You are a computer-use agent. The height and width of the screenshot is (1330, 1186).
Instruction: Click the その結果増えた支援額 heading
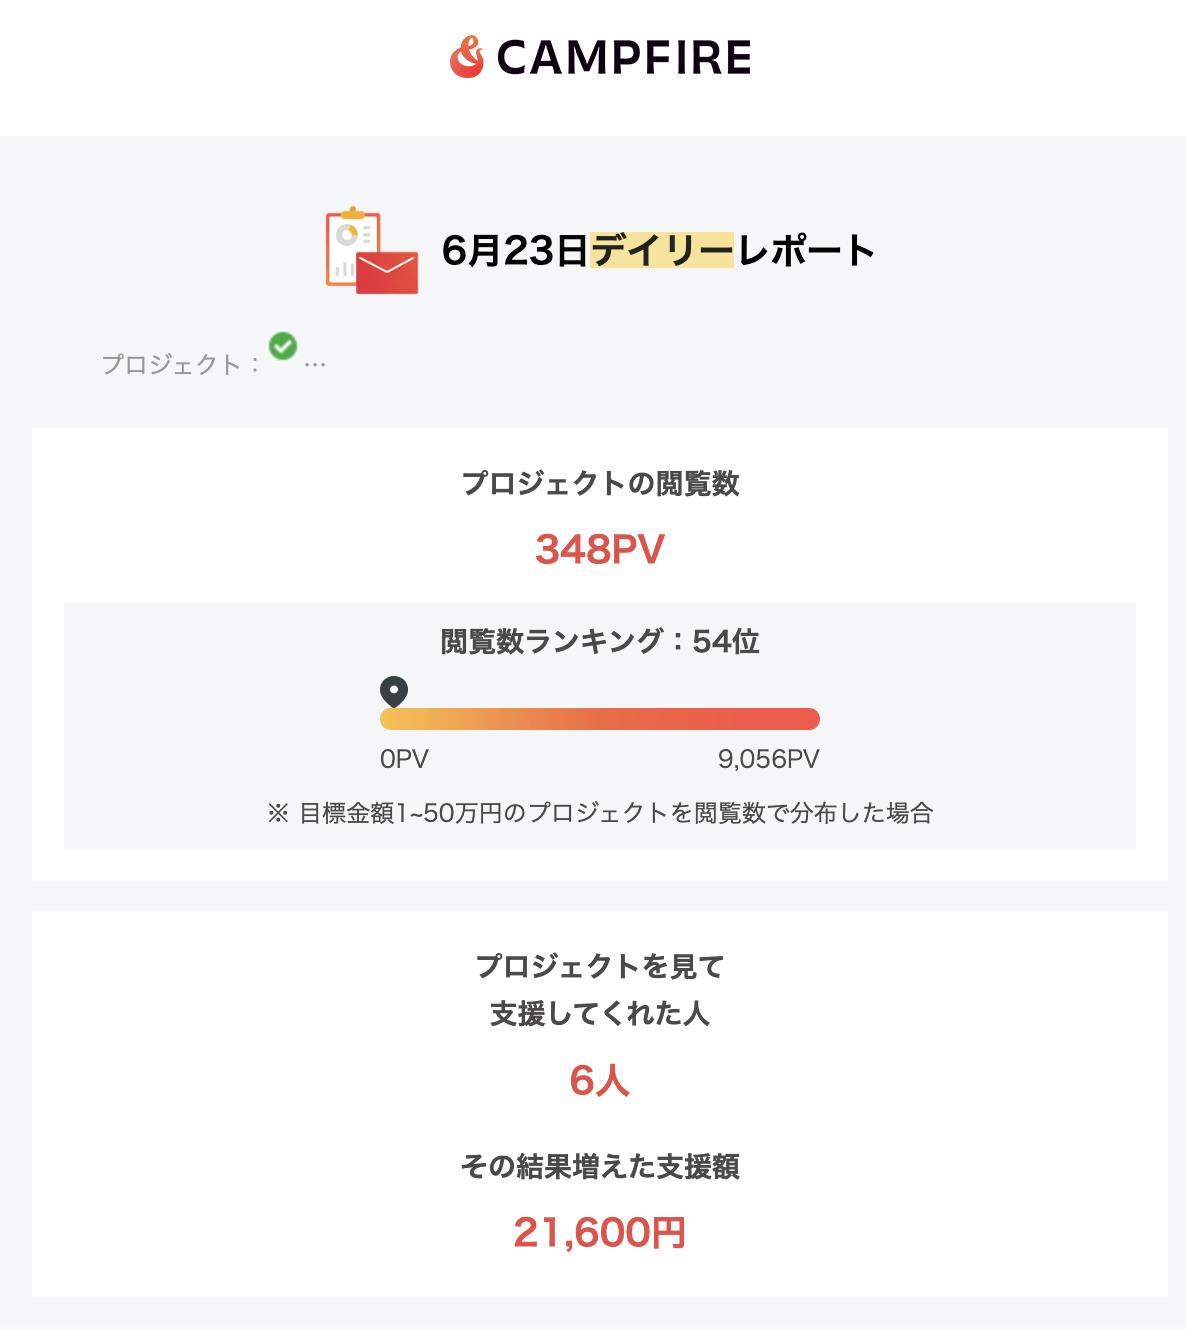[600, 1166]
